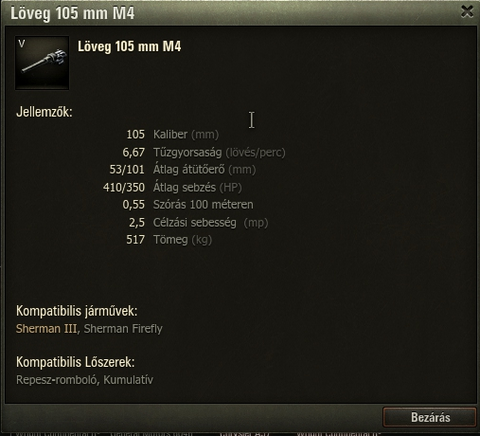Click the Kompatibilis Lőszerek heading

point(75,362)
